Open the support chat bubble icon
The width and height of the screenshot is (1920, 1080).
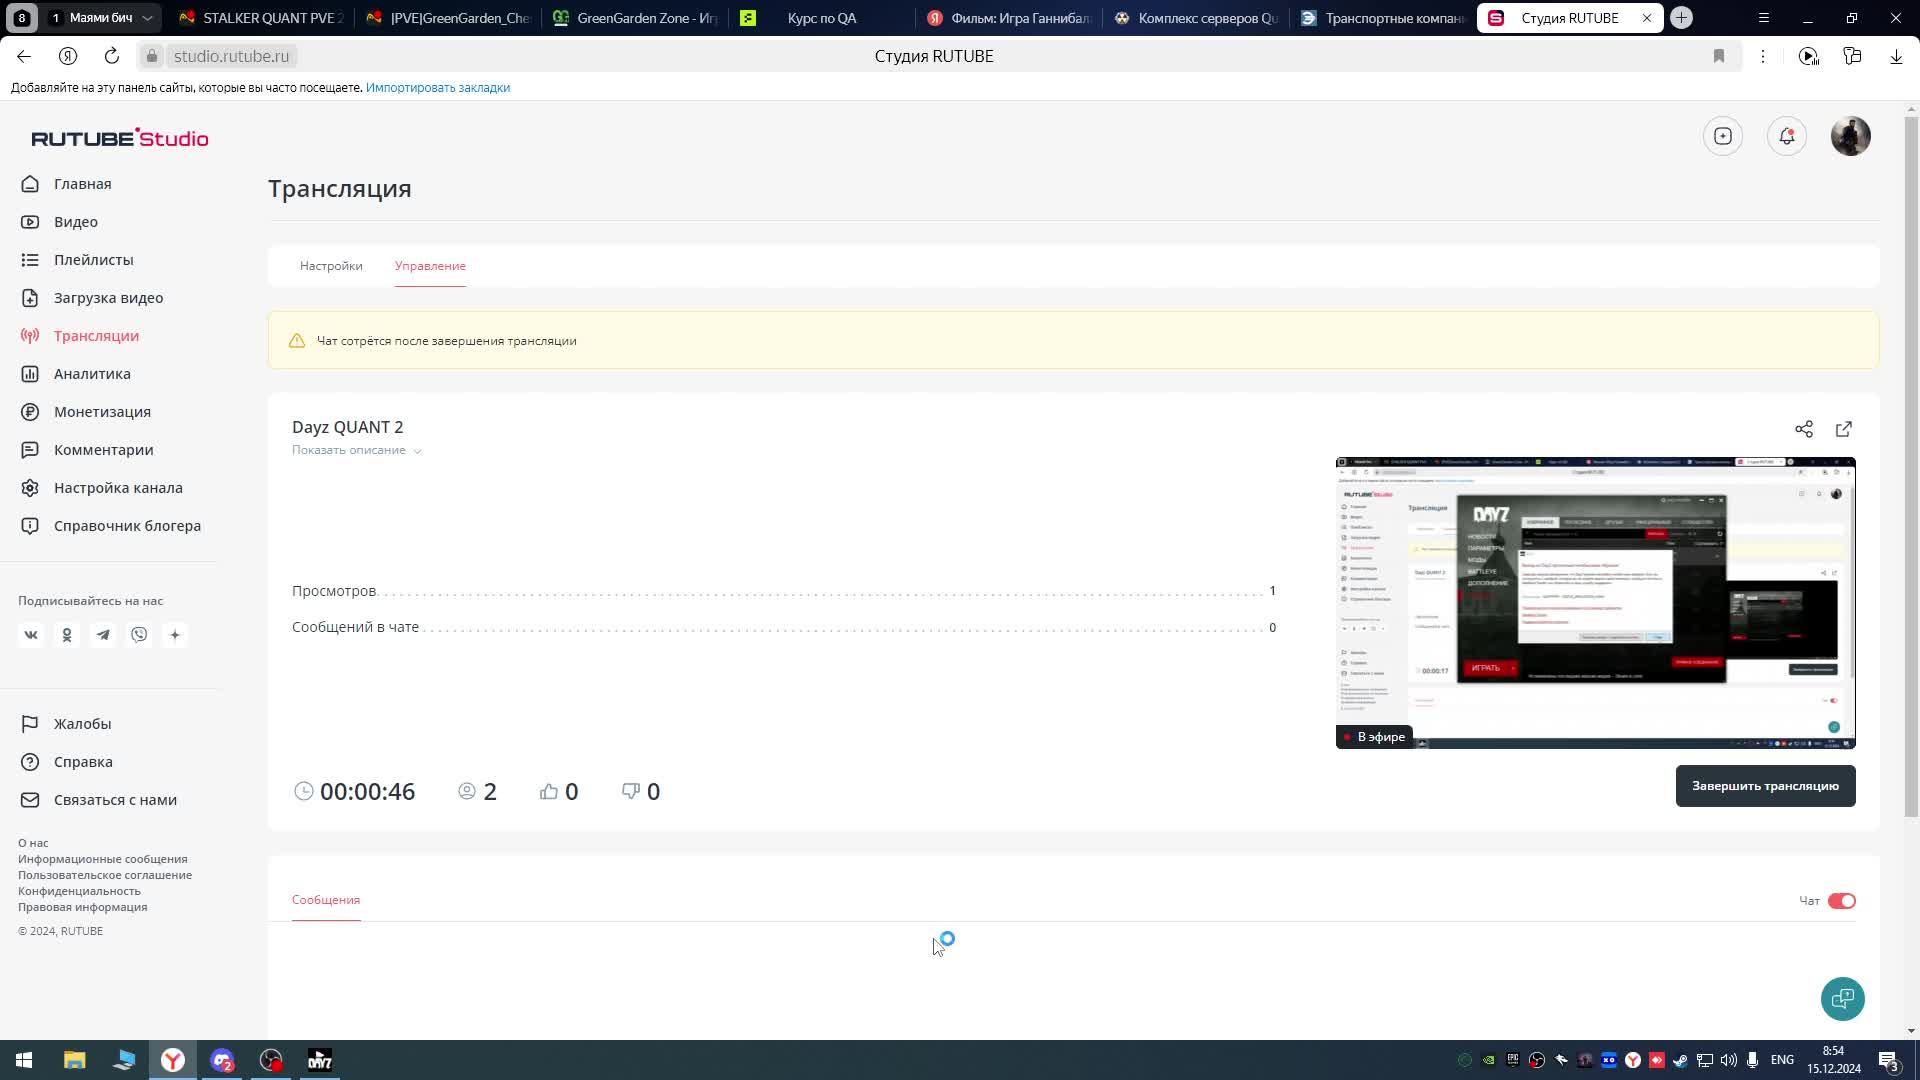point(1842,998)
